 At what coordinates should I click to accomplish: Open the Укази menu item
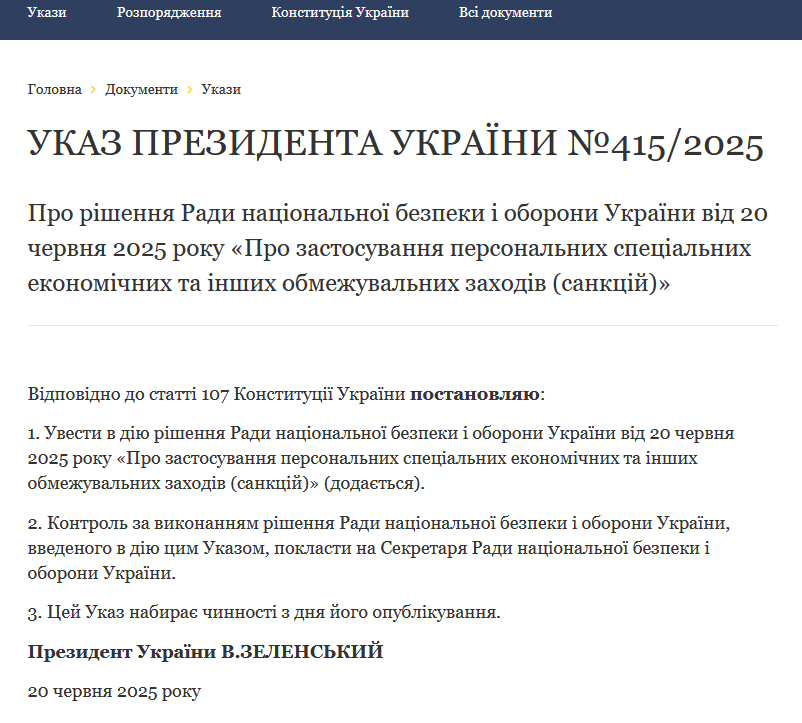click(47, 13)
